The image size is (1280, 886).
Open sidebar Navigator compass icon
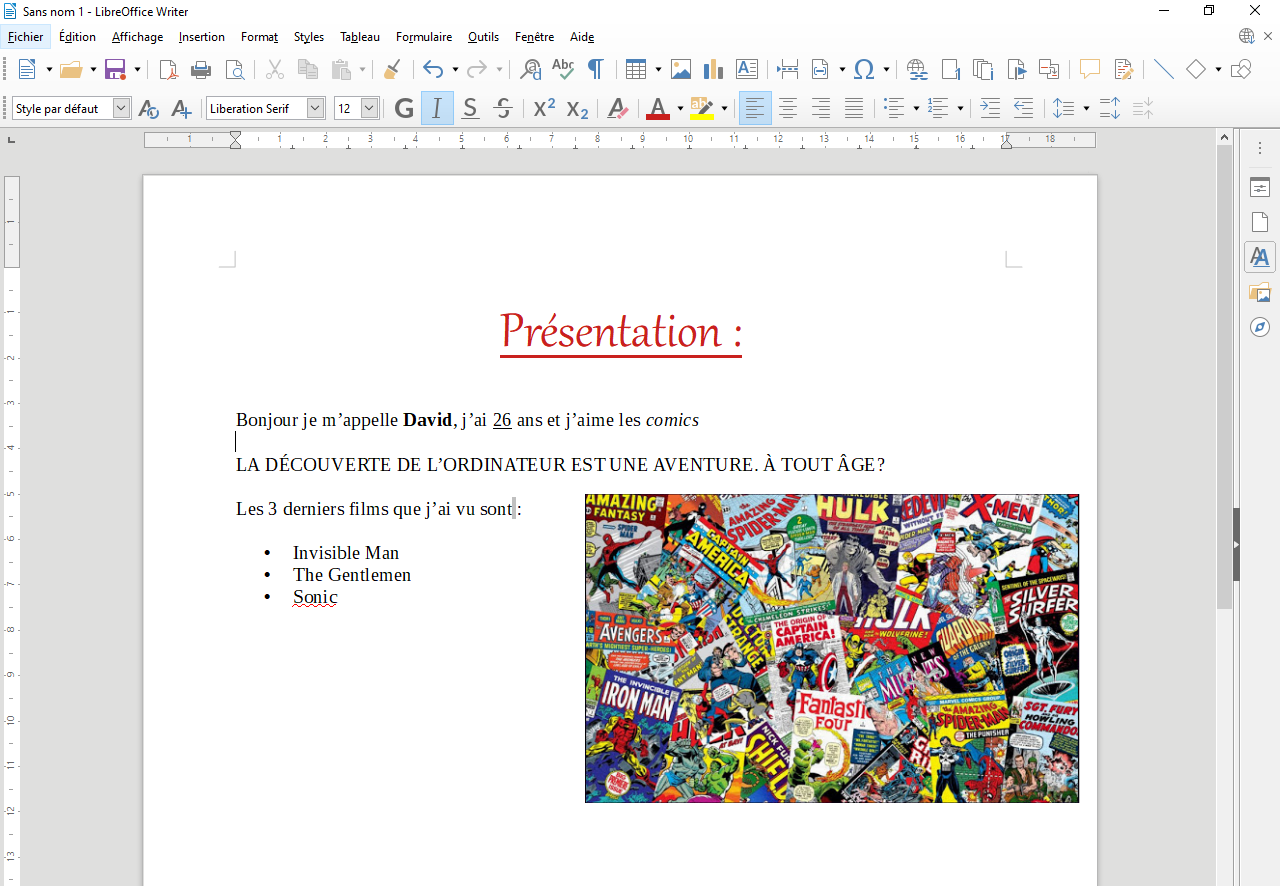pyautogui.click(x=1260, y=327)
